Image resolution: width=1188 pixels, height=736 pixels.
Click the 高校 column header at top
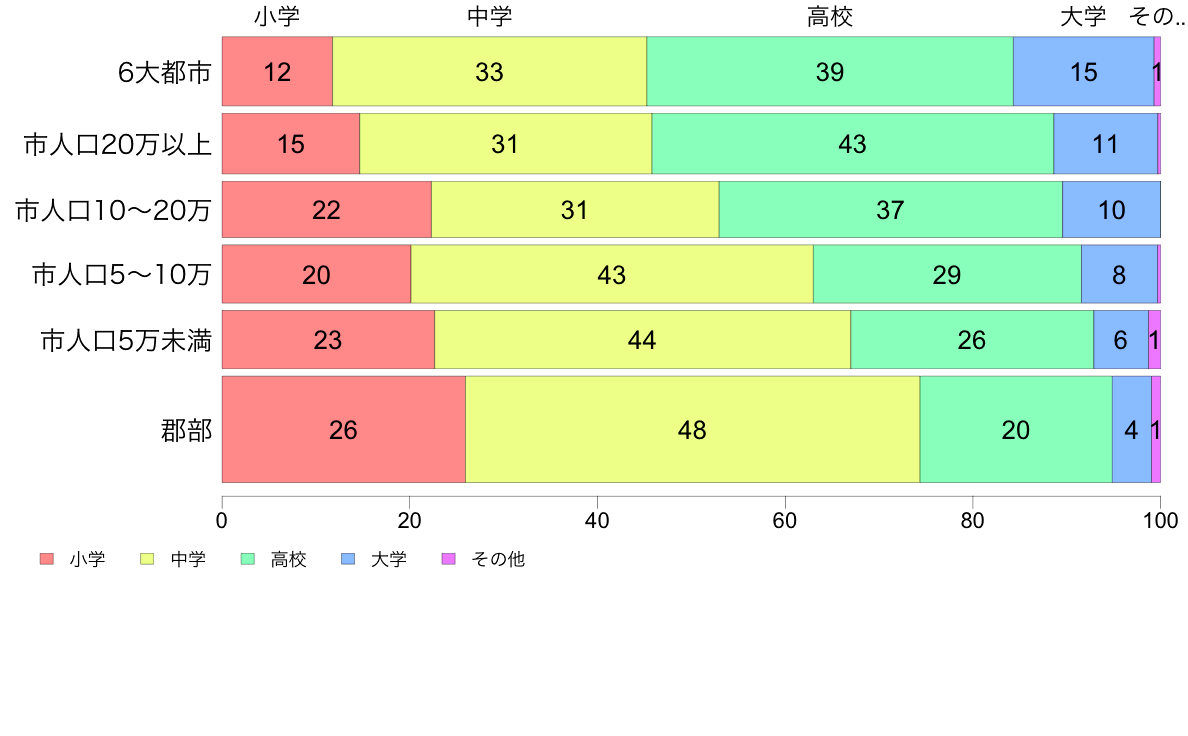(830, 17)
